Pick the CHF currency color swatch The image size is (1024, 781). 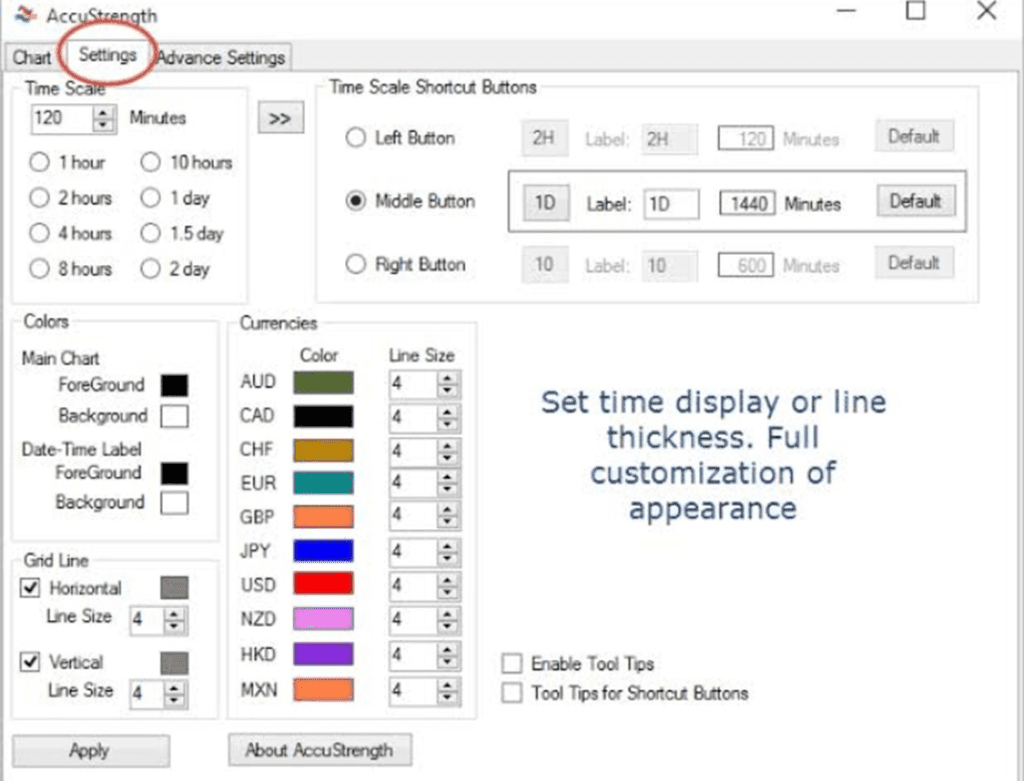pyautogui.click(x=323, y=450)
